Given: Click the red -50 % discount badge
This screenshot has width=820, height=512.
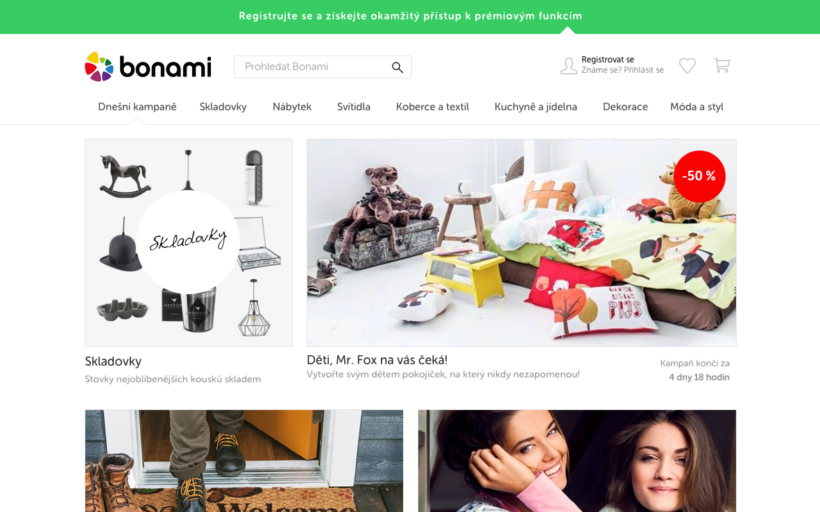Looking at the screenshot, I should (x=699, y=176).
